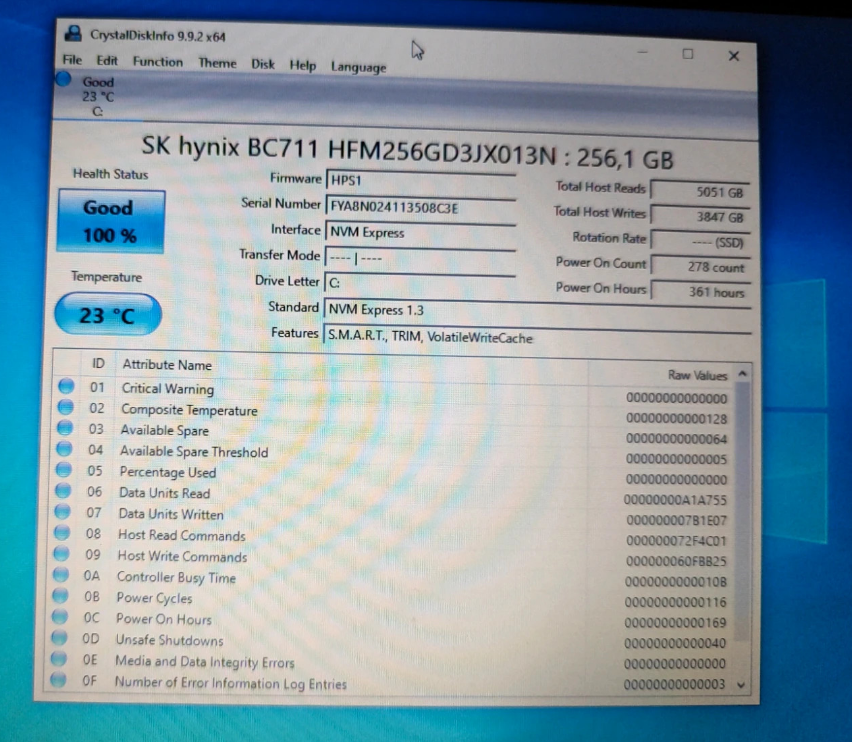Click the status orb for Controller Busy Time
The height and width of the screenshot is (742, 852).
coord(61,575)
